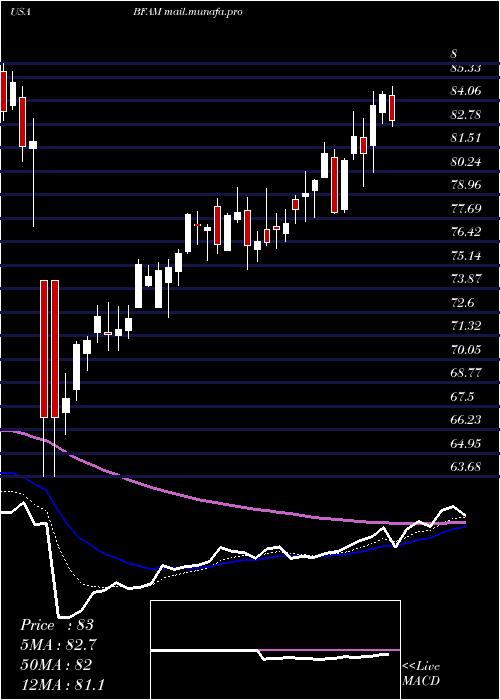The image size is (500, 700).
Task: Click the 67.5 price axis label
Action: coord(462,396)
